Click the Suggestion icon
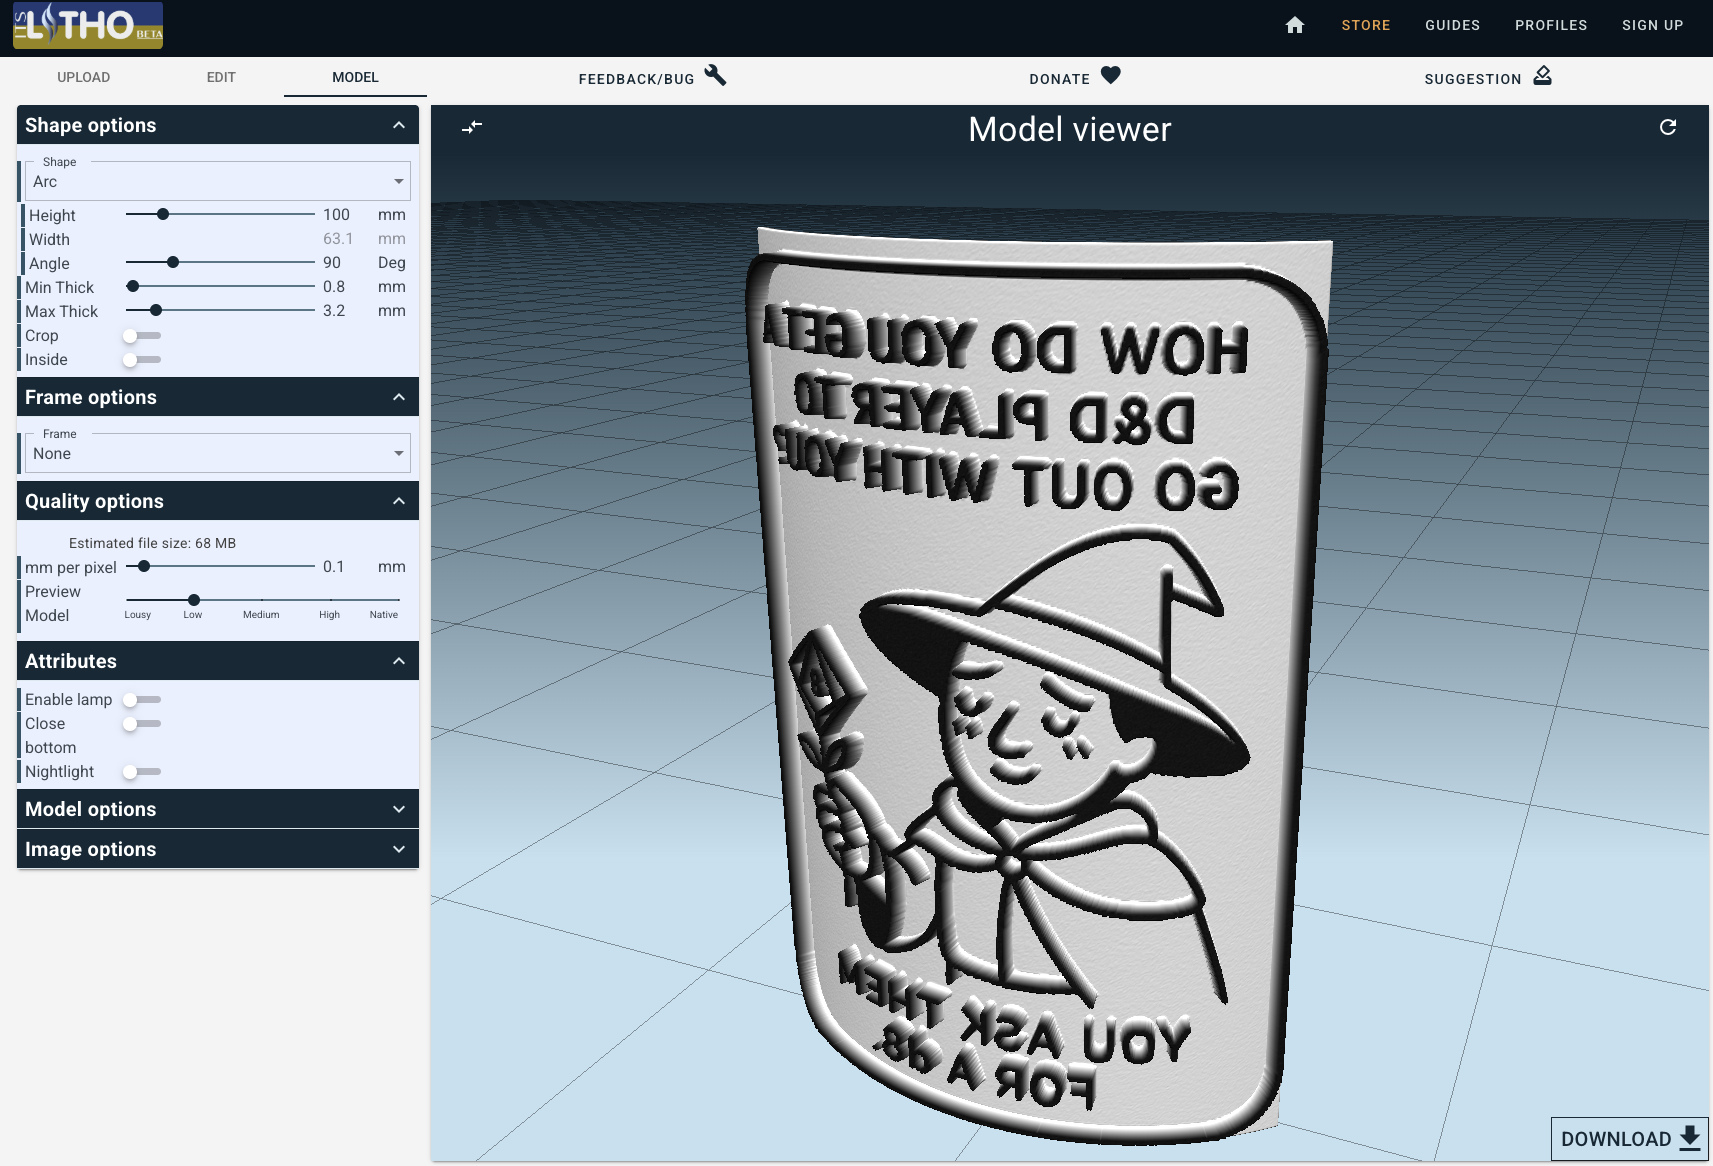The width and height of the screenshot is (1713, 1166). 1542,76
